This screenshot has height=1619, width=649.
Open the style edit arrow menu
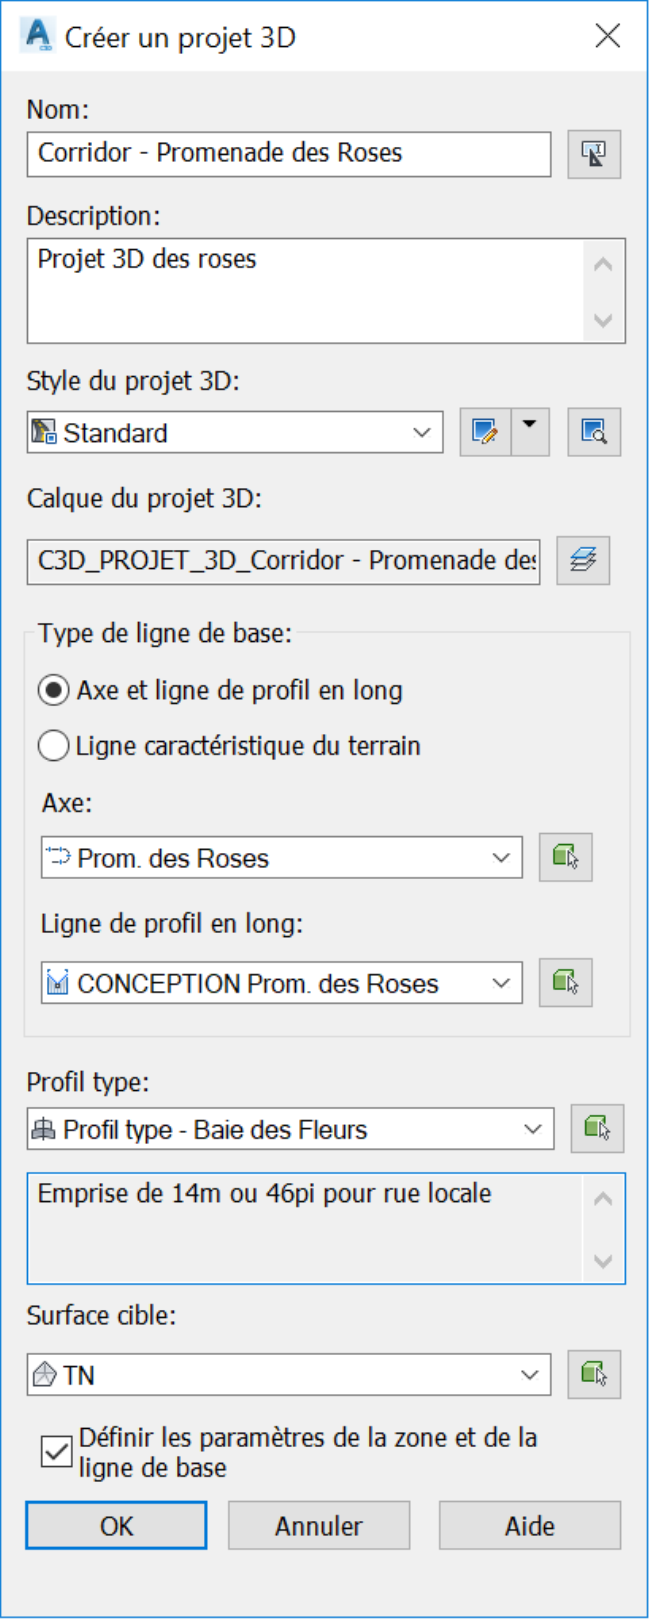pyautogui.click(x=530, y=432)
